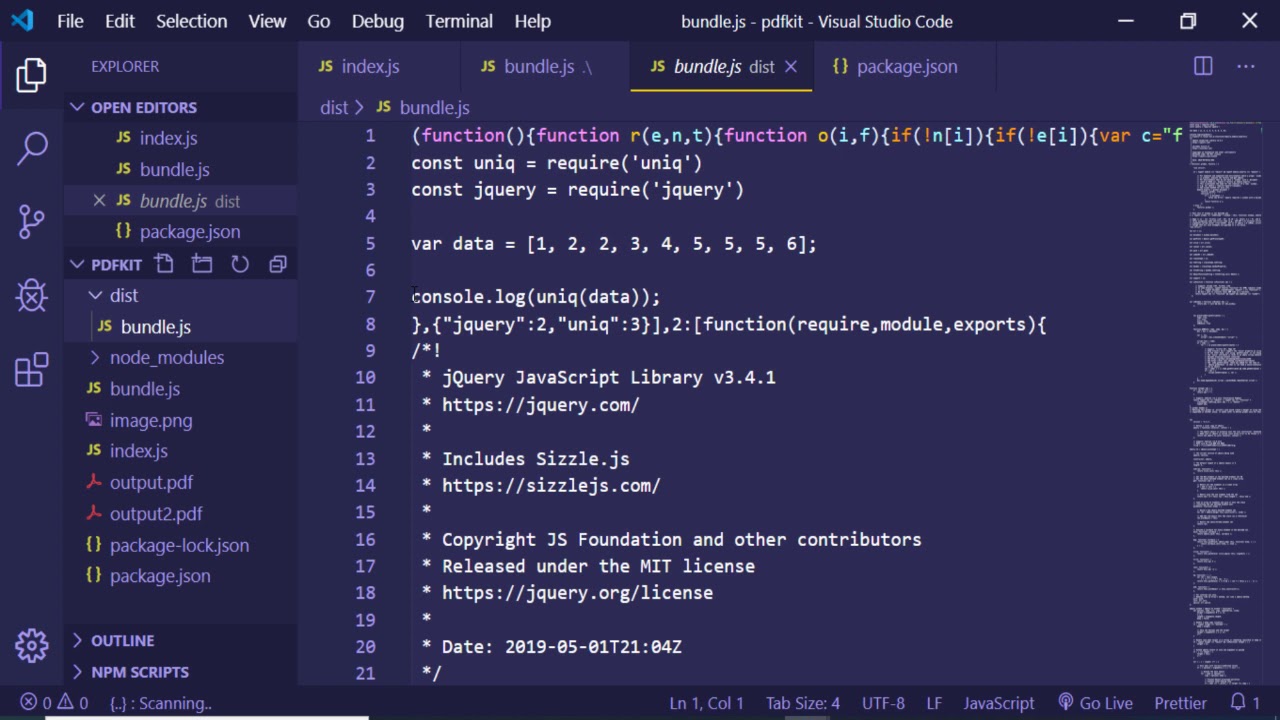Click Tab Size: 4 in status bar
This screenshot has width=1280, height=720.
[x=802, y=703]
